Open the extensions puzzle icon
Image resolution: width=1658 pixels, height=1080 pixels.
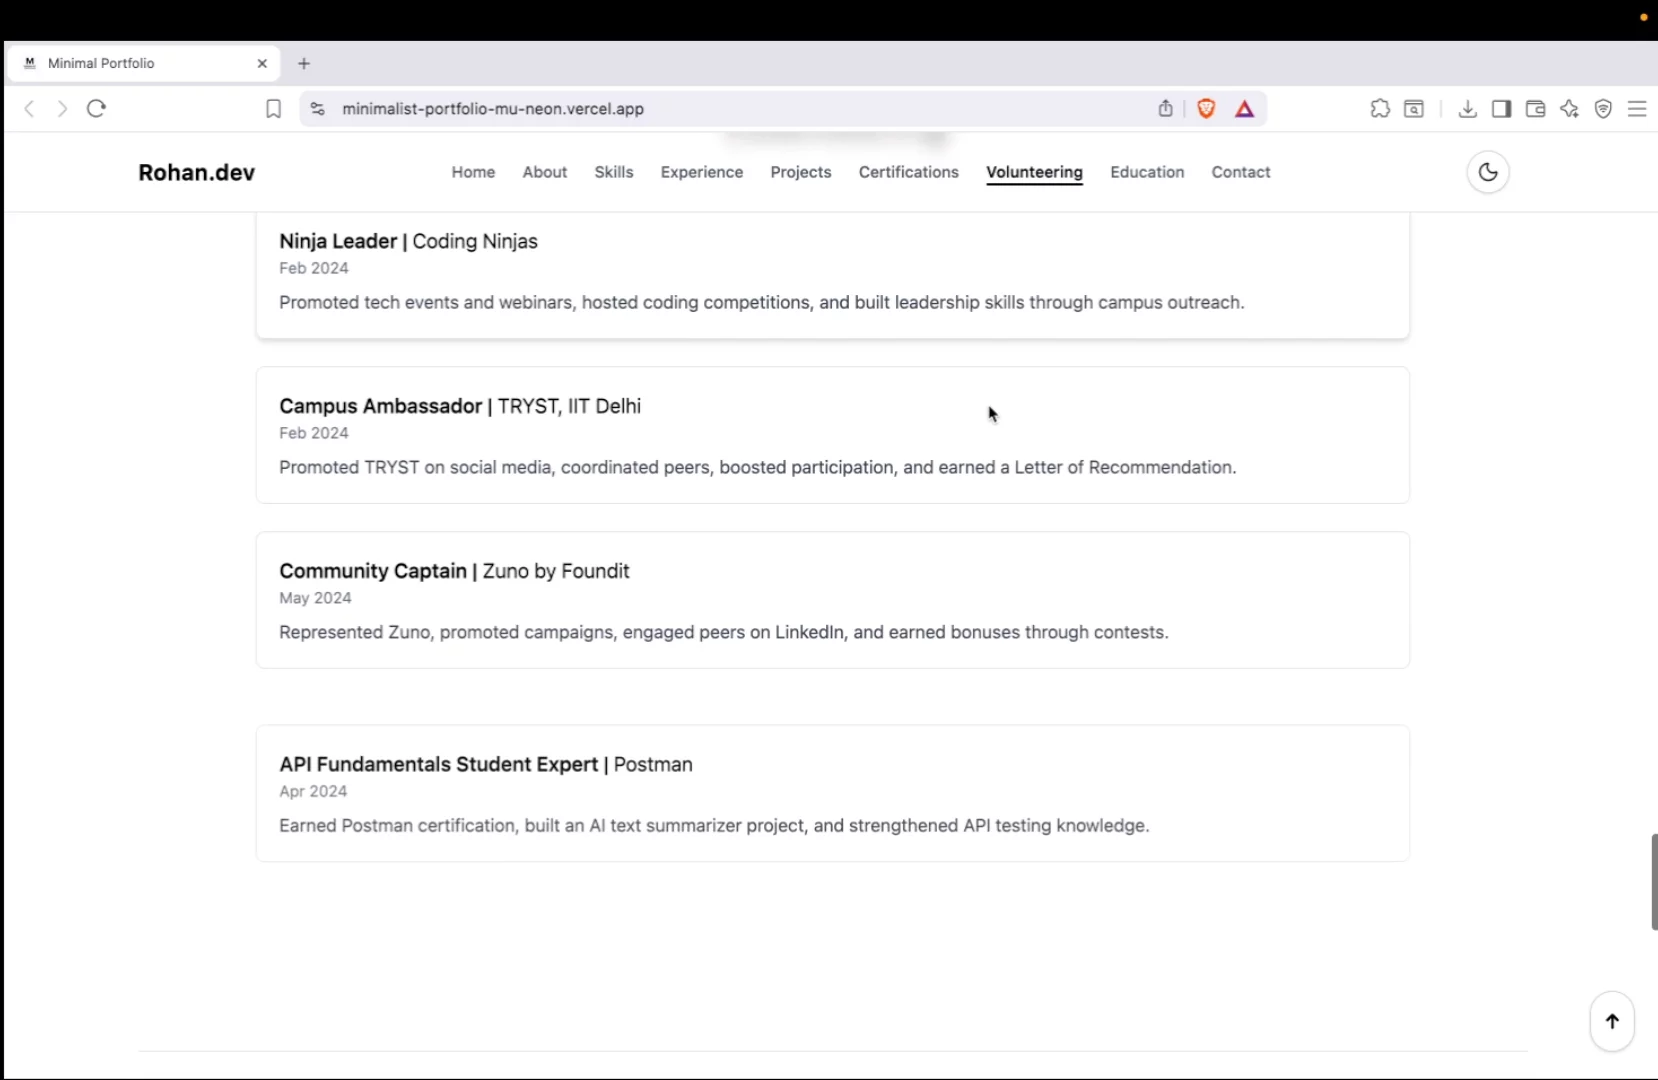[1380, 109]
